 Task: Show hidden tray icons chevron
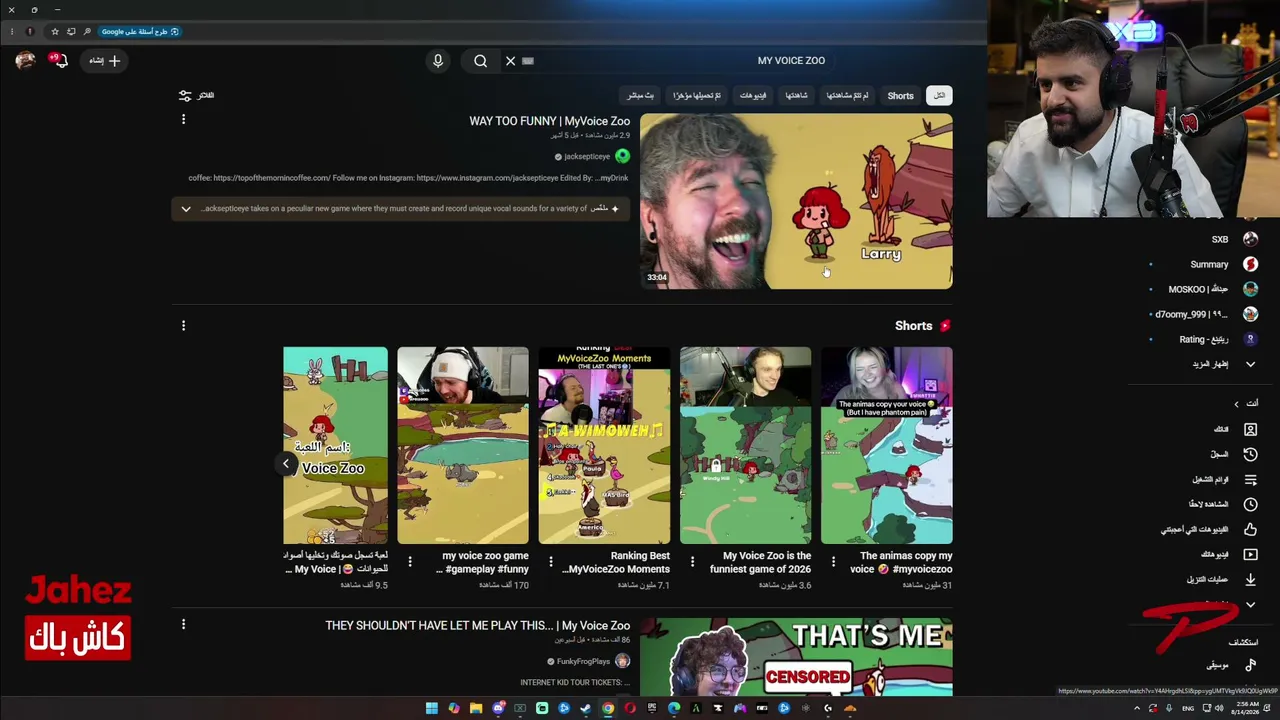coord(1137,709)
